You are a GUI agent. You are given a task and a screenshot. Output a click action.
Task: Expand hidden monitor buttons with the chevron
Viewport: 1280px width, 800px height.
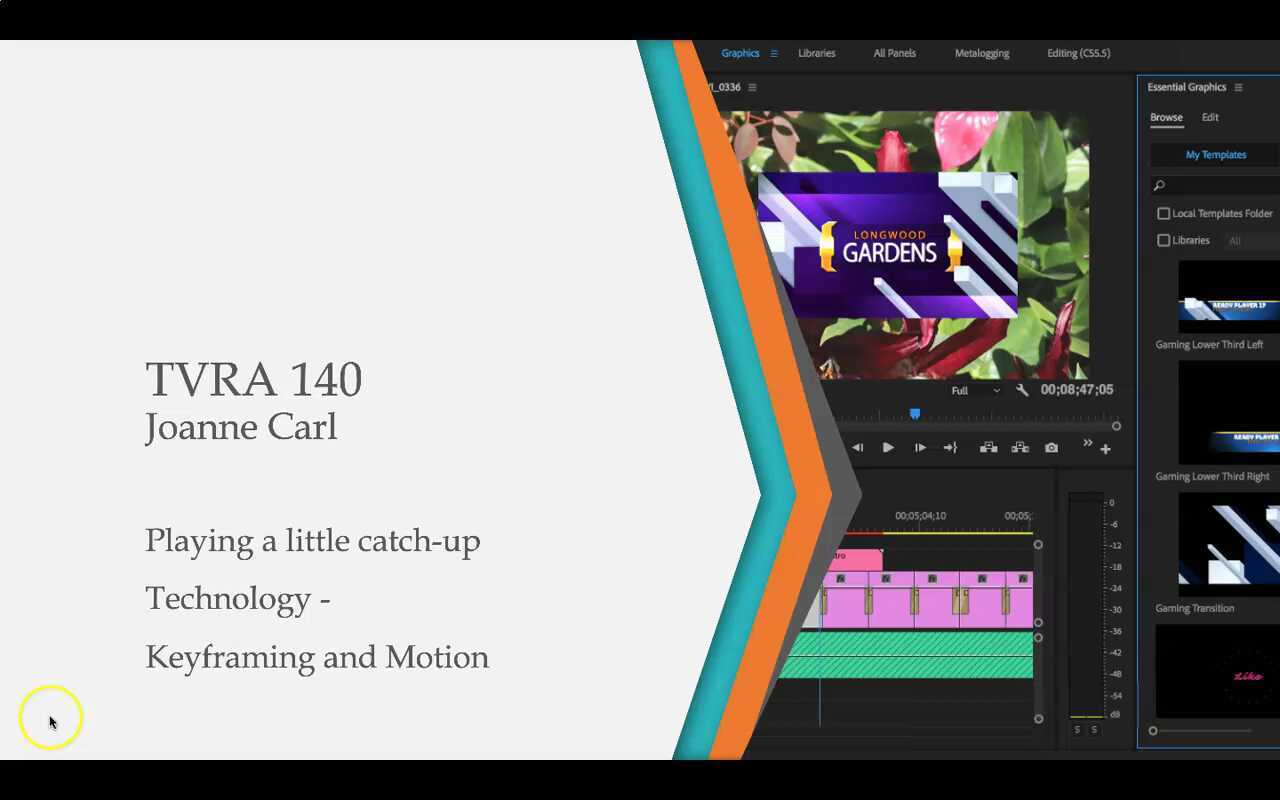click(1087, 443)
